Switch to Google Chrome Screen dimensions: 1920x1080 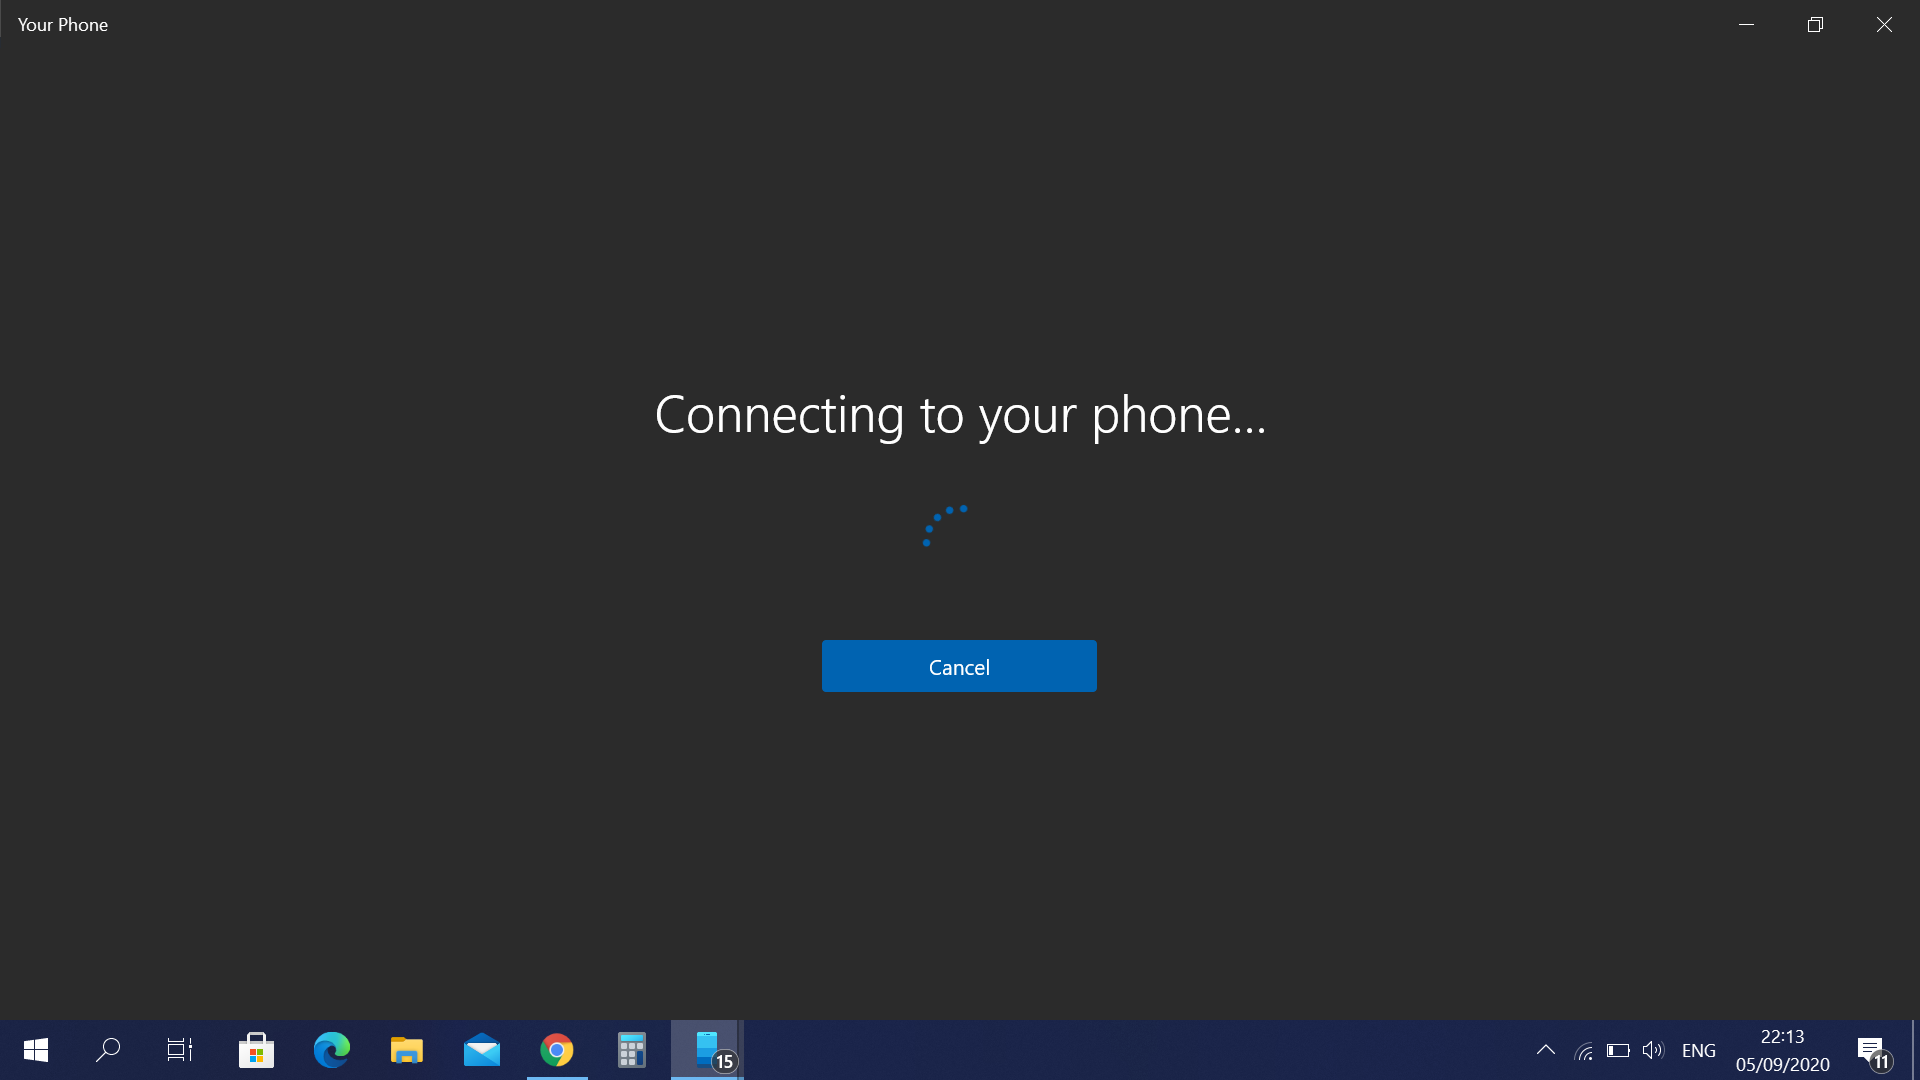[557, 1050]
